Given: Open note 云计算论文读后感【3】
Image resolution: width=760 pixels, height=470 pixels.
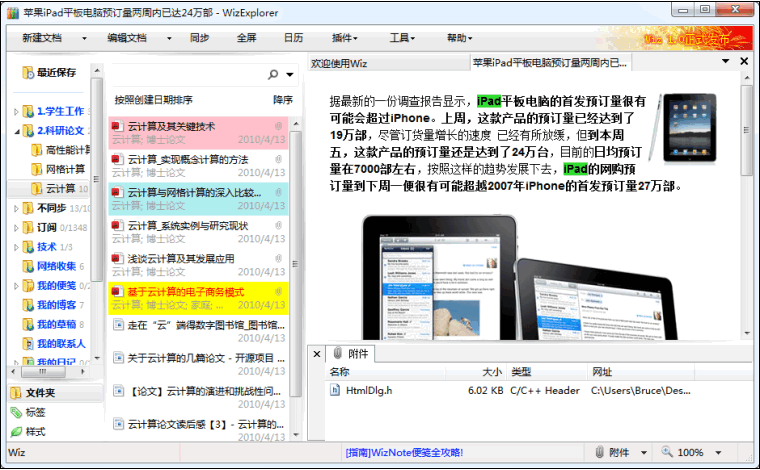Looking at the screenshot, I should [198, 430].
